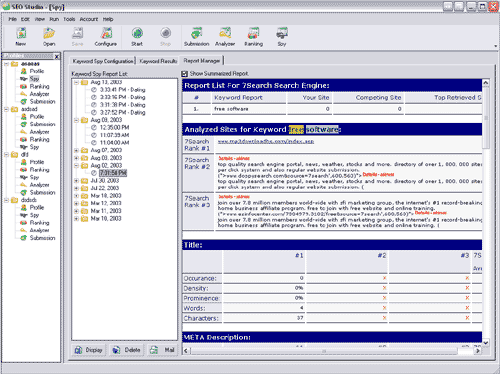The height and width of the screenshot is (374, 500).
Task: Open the Account menu
Action: point(89,19)
